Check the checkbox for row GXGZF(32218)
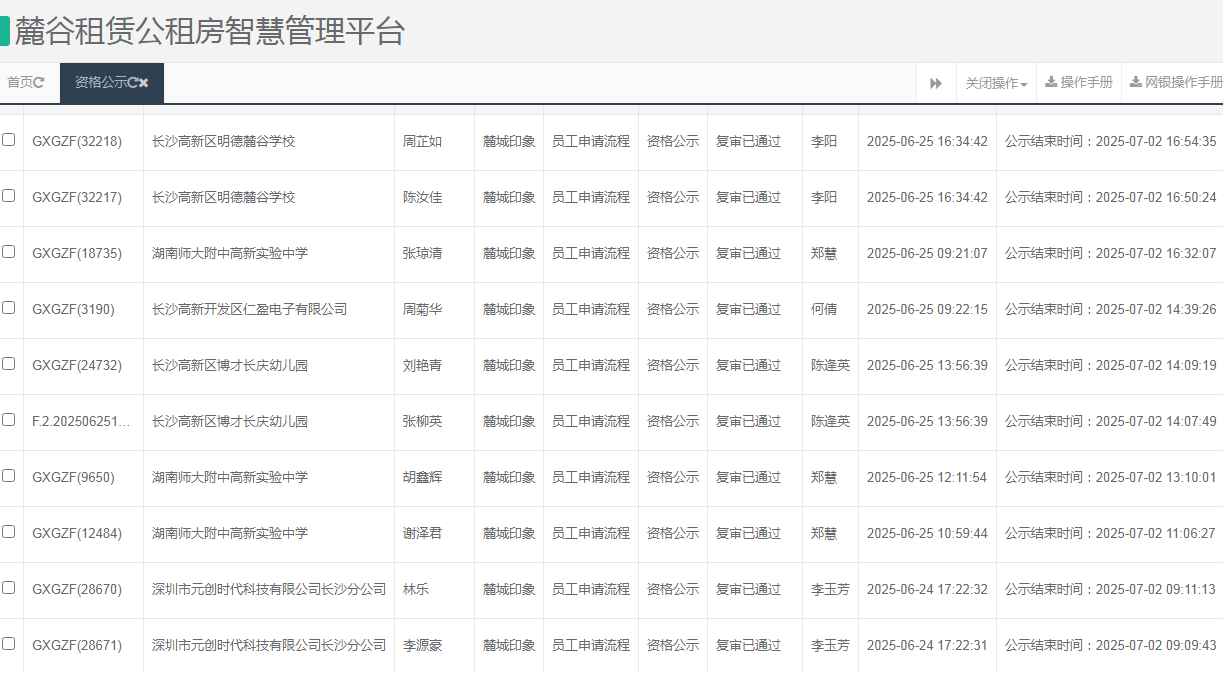This screenshot has width=1223, height=673. pyautogui.click(x=9, y=141)
